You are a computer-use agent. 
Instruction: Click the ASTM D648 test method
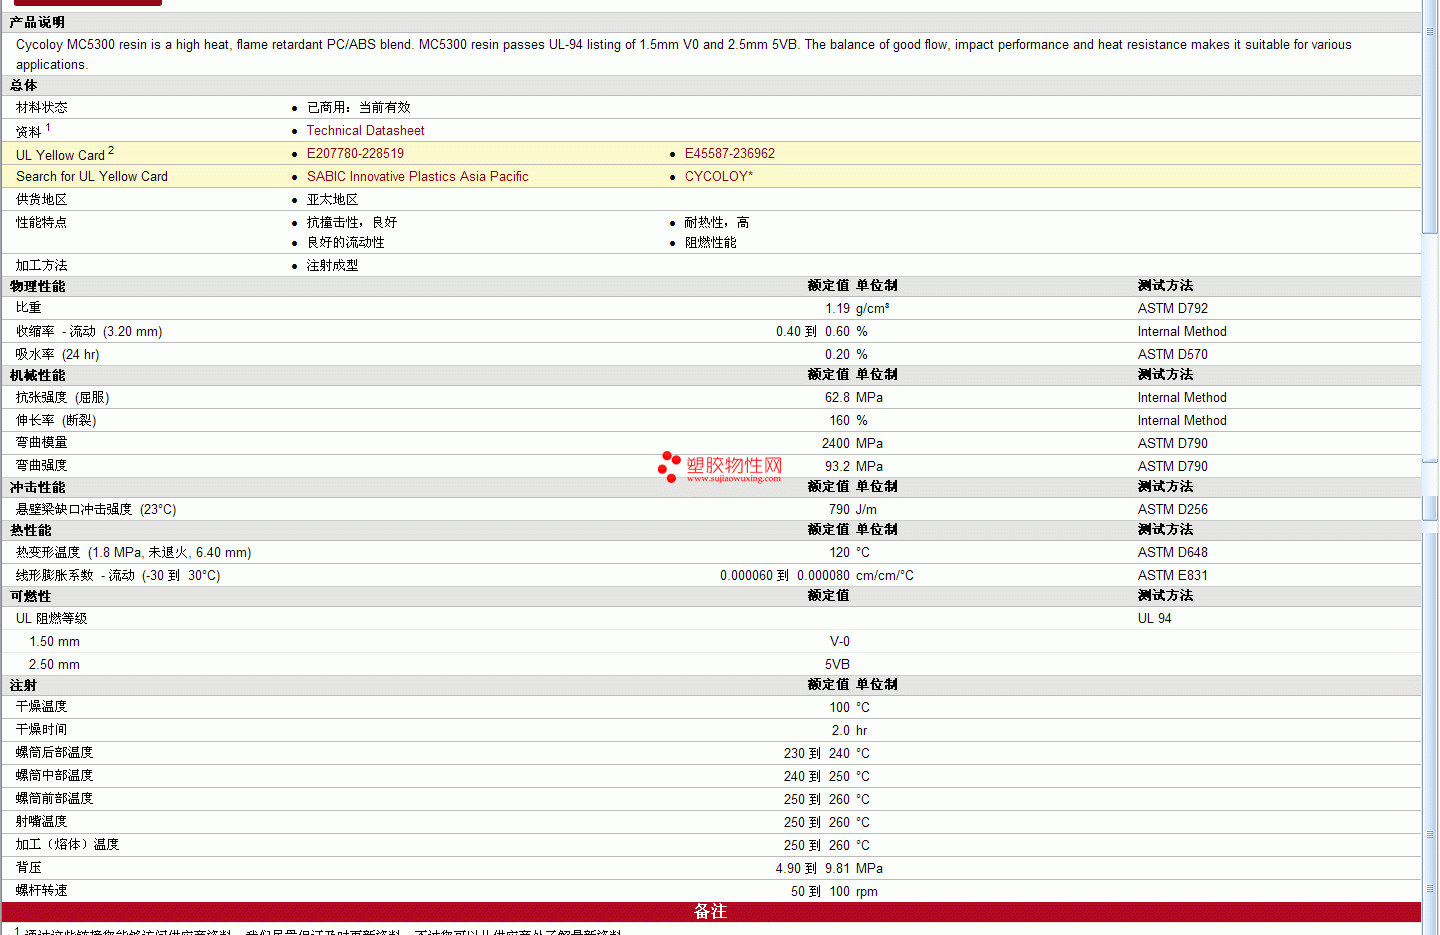(x=1173, y=553)
